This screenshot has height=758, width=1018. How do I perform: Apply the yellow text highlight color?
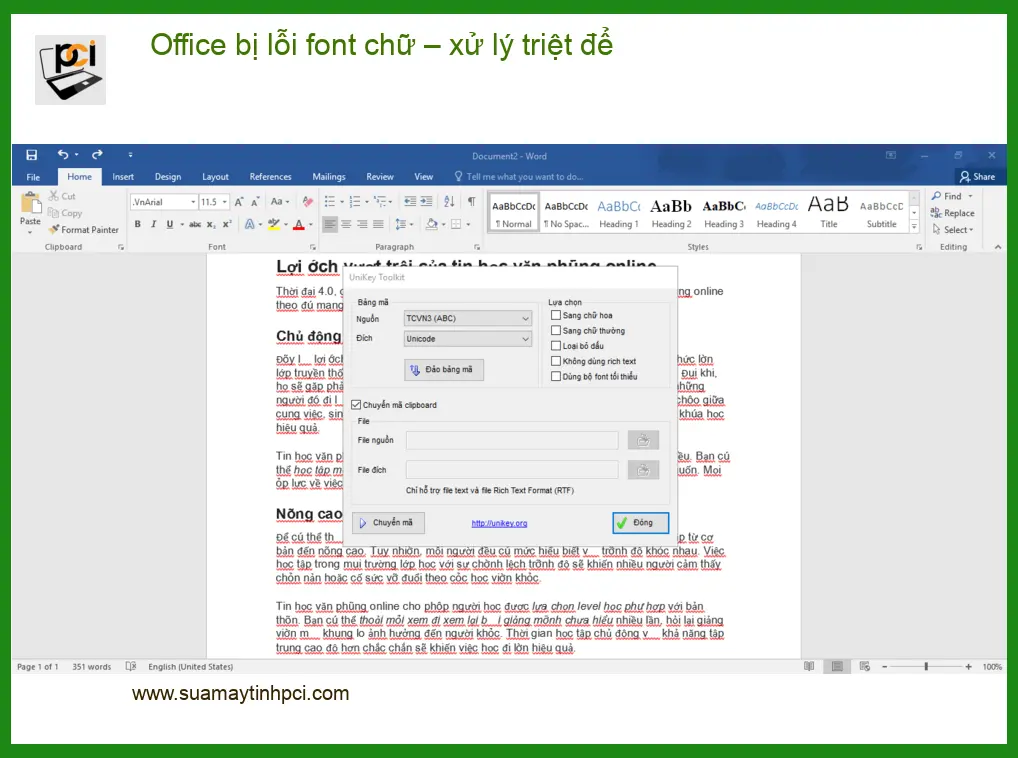[x=274, y=224]
